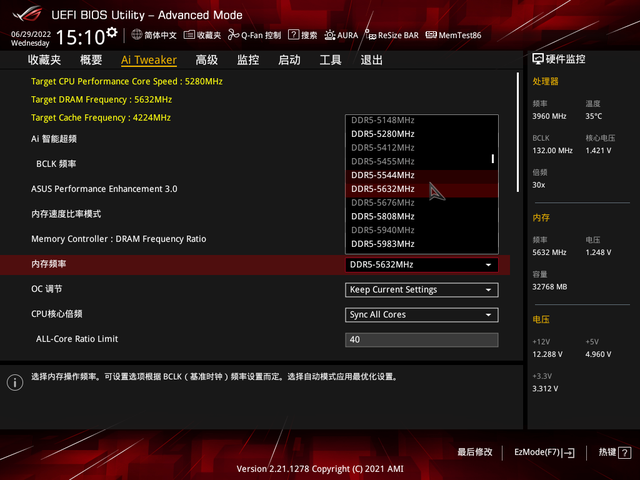The image size is (640, 480).
Task: Open the 收藏夹 favorites toolbar icon
Action: pos(189,35)
